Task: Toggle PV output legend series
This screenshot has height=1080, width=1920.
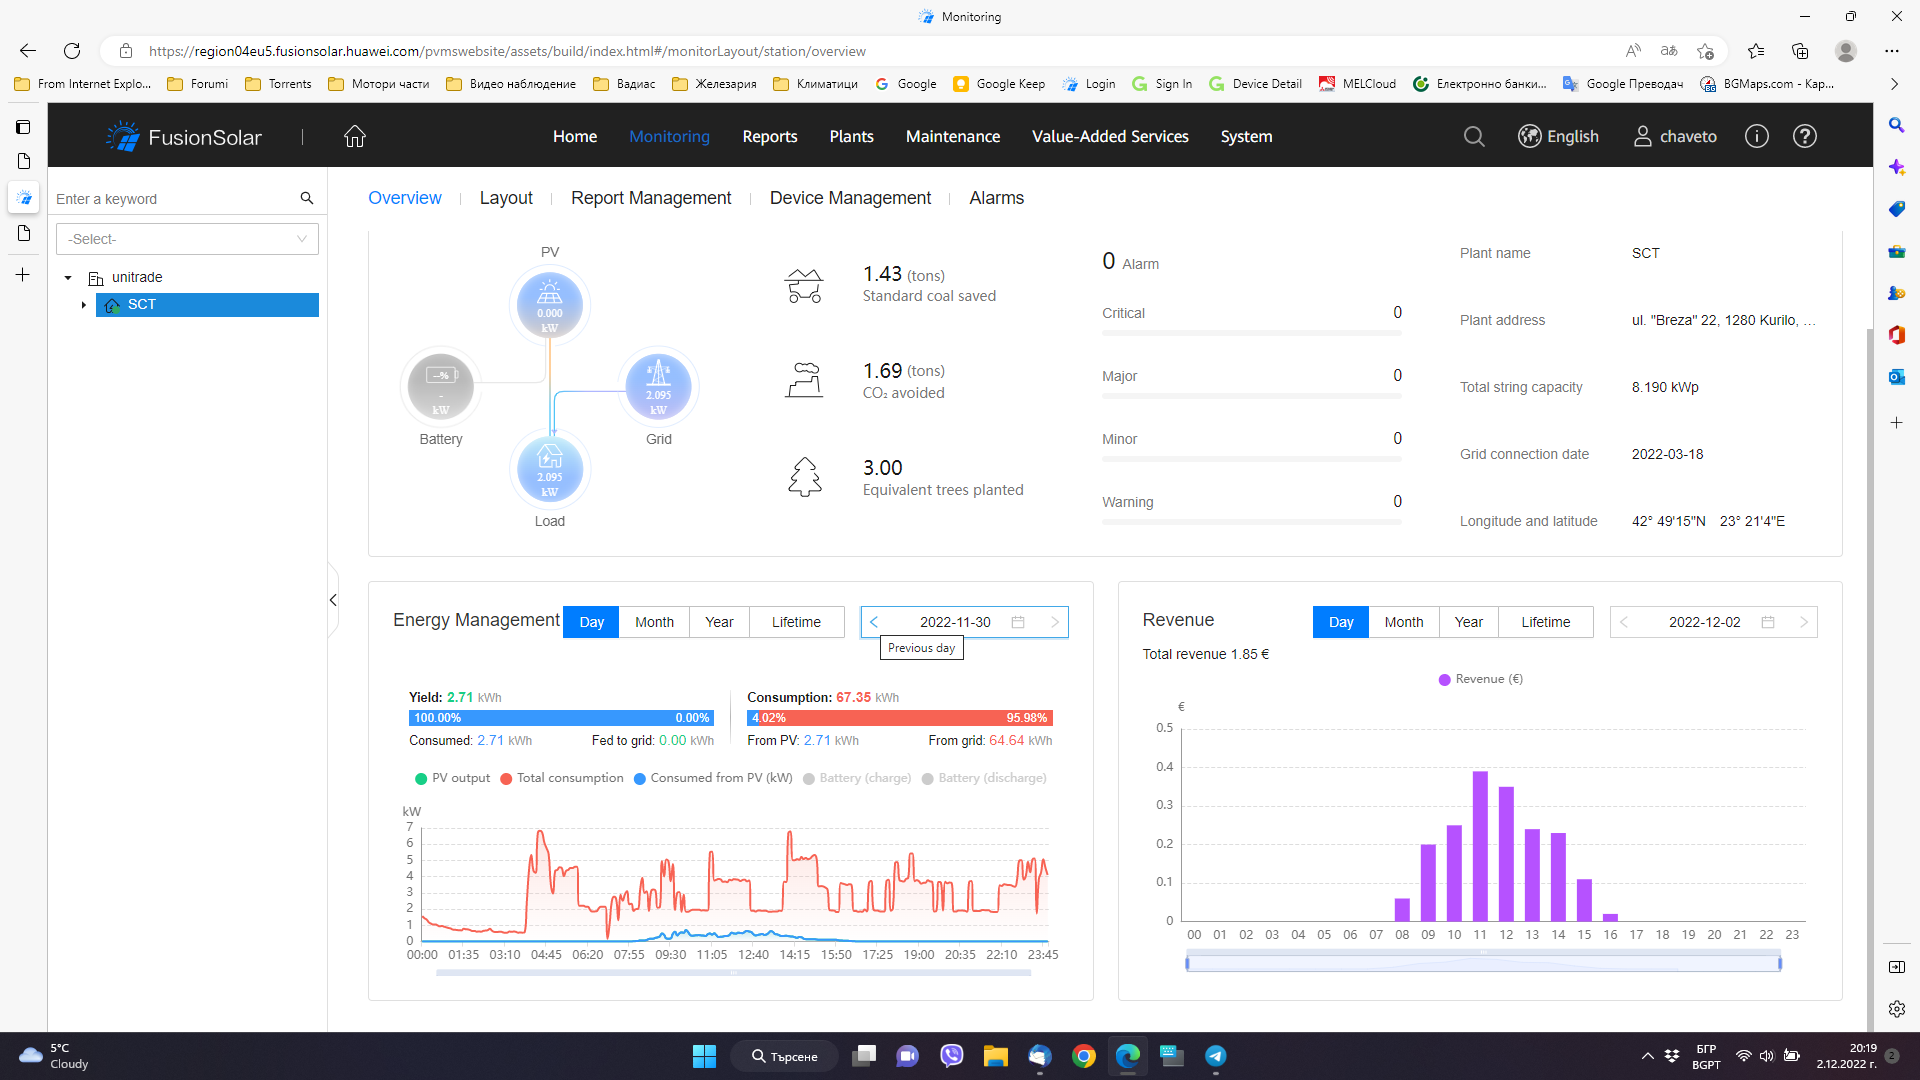Action: [453, 778]
